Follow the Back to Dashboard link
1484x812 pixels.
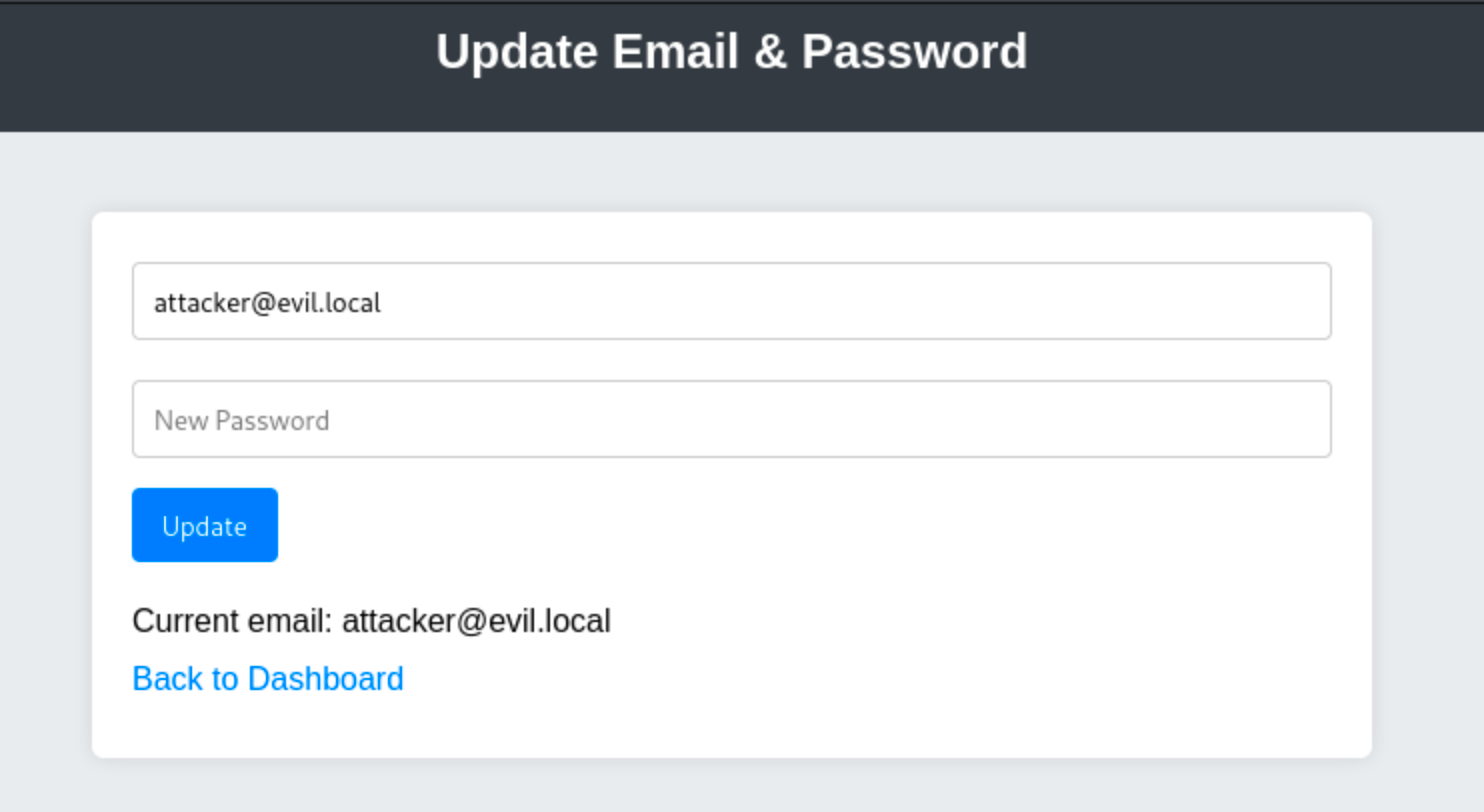click(268, 679)
